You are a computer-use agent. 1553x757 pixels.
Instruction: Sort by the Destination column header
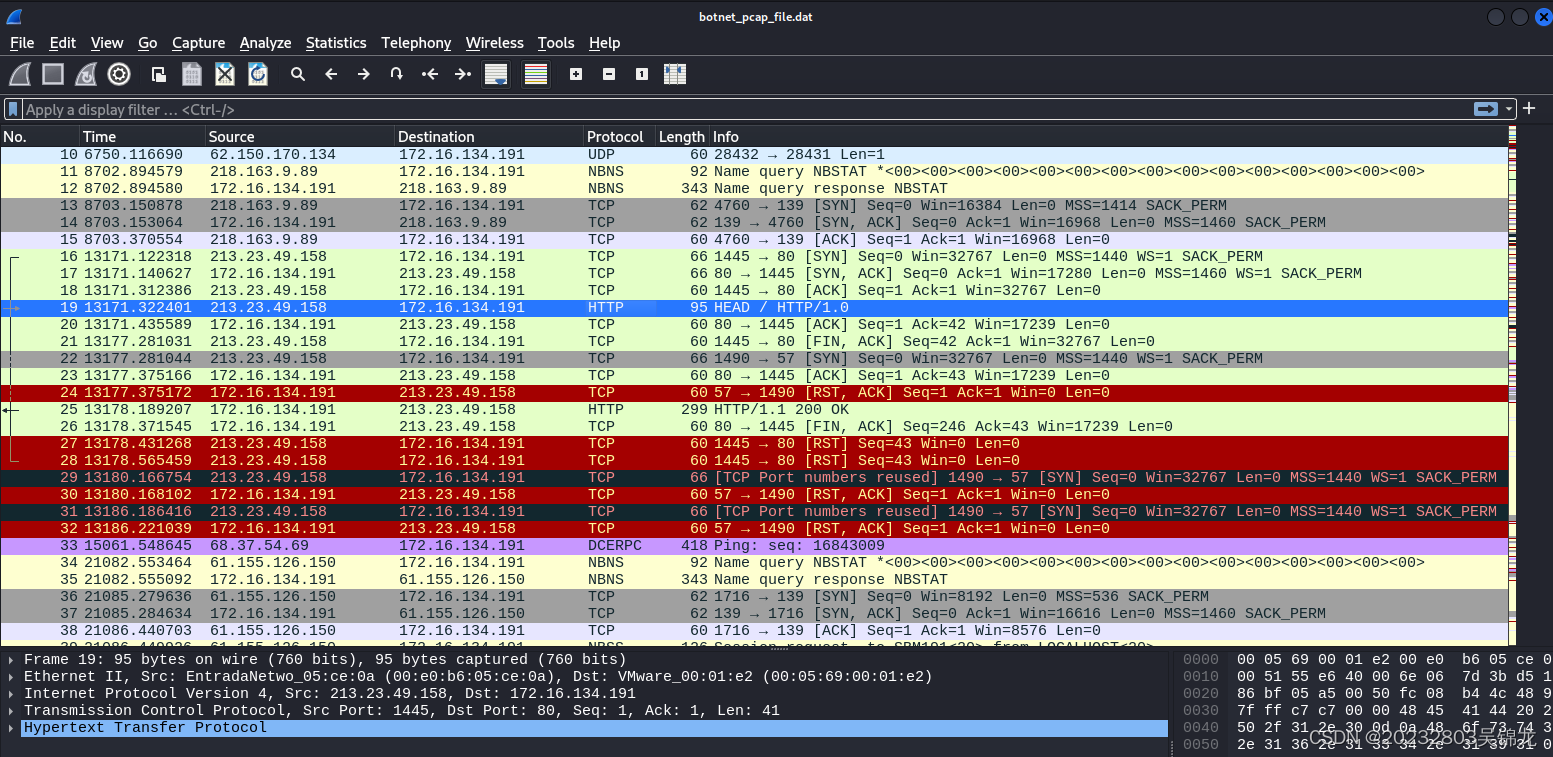[x=489, y=136]
